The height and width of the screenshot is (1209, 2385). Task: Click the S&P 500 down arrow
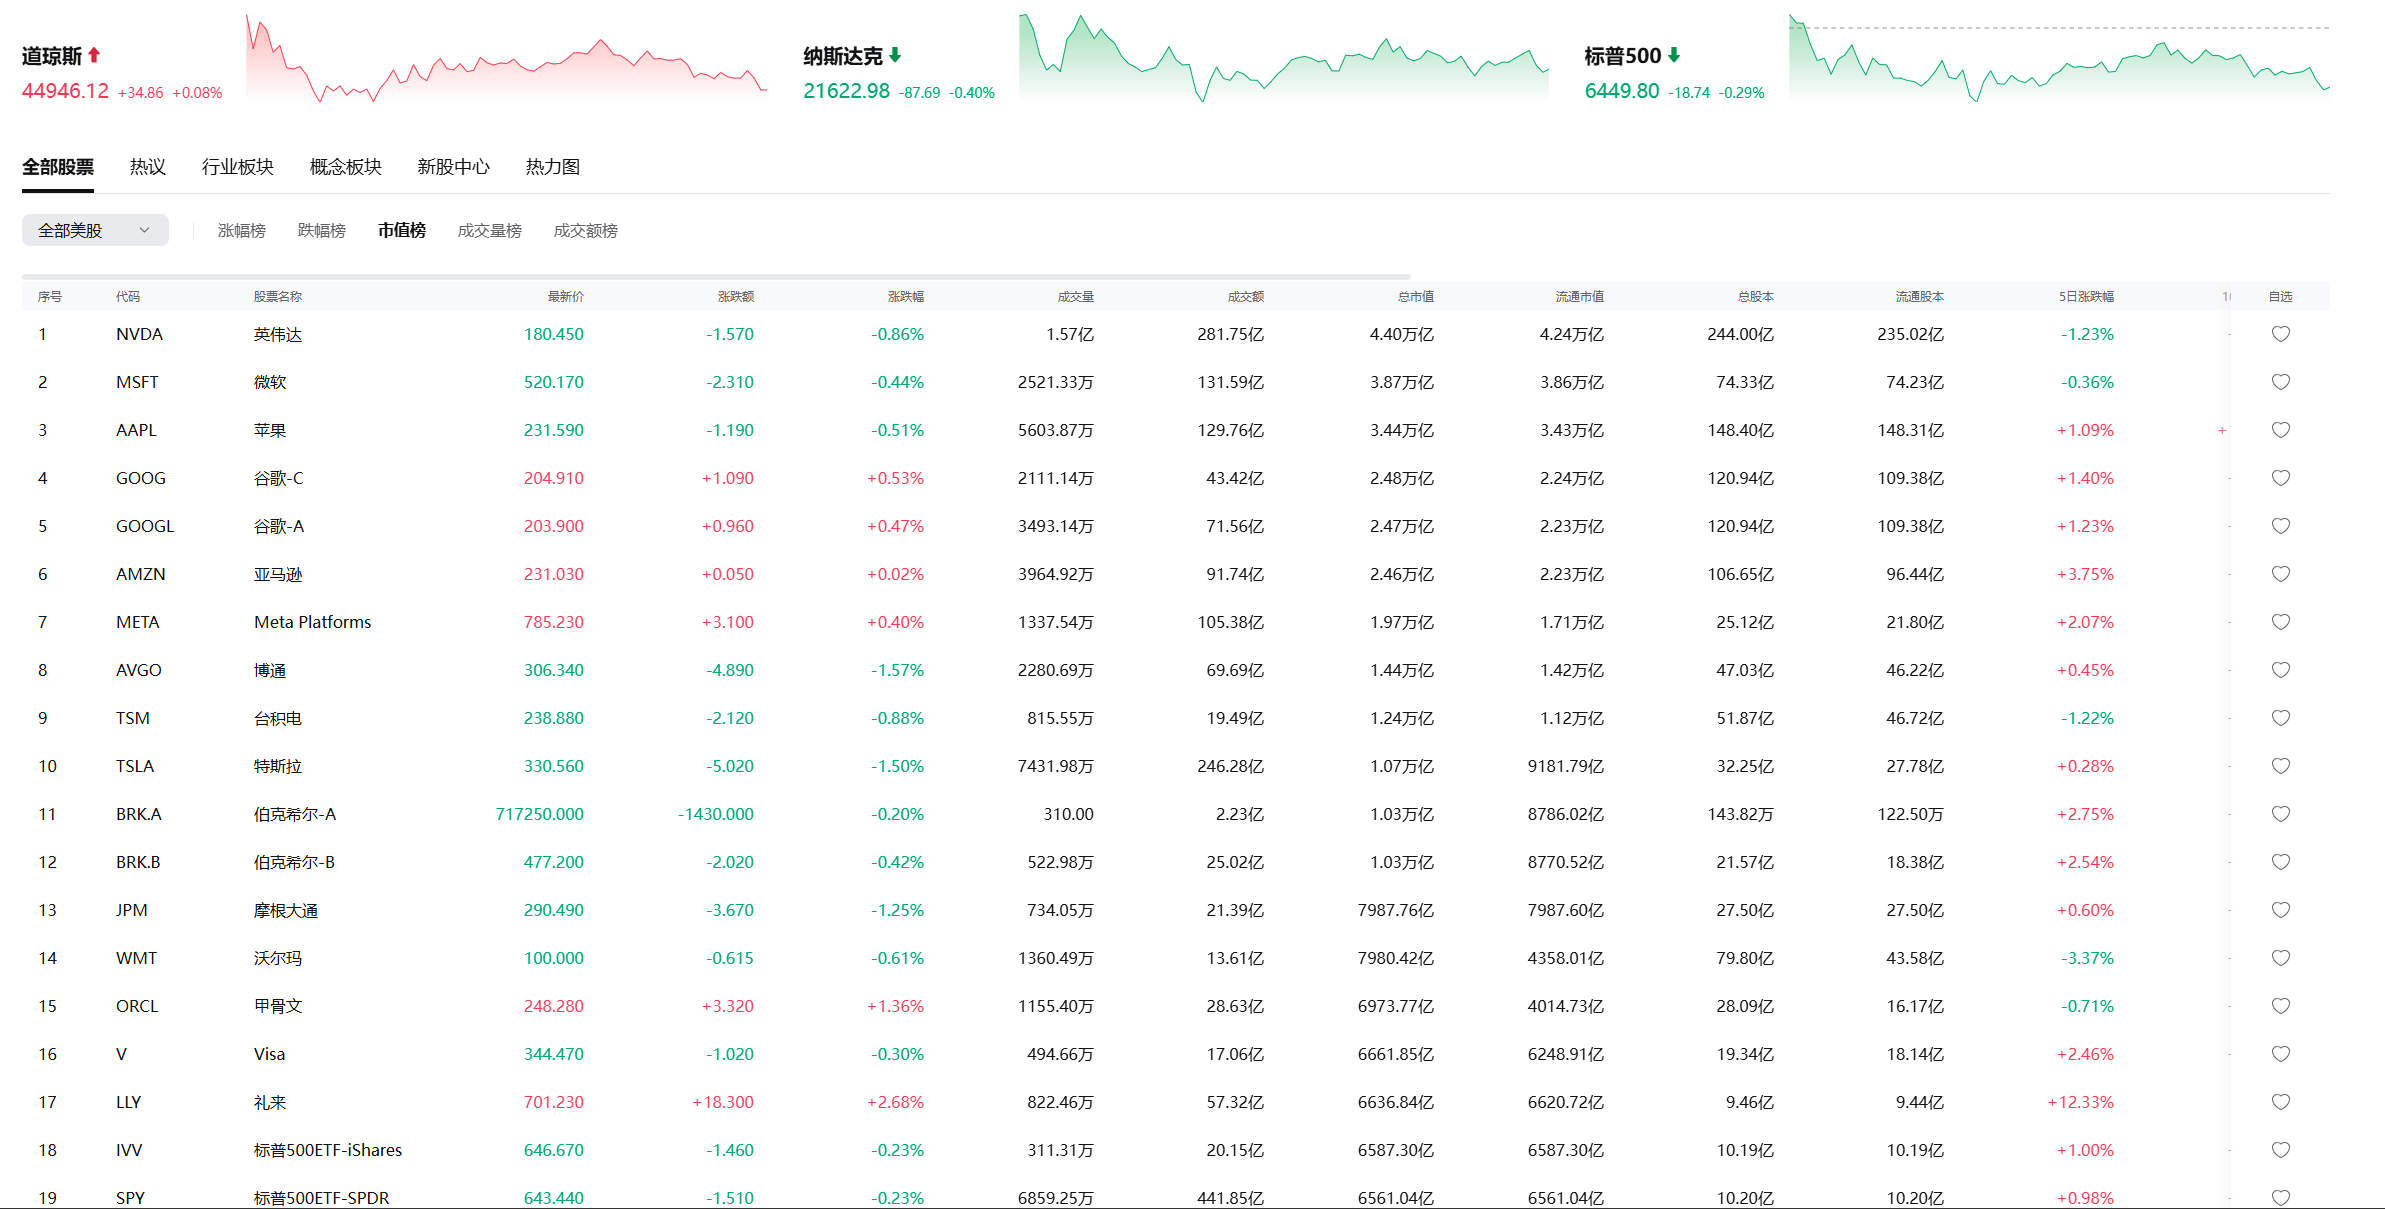tap(1674, 55)
